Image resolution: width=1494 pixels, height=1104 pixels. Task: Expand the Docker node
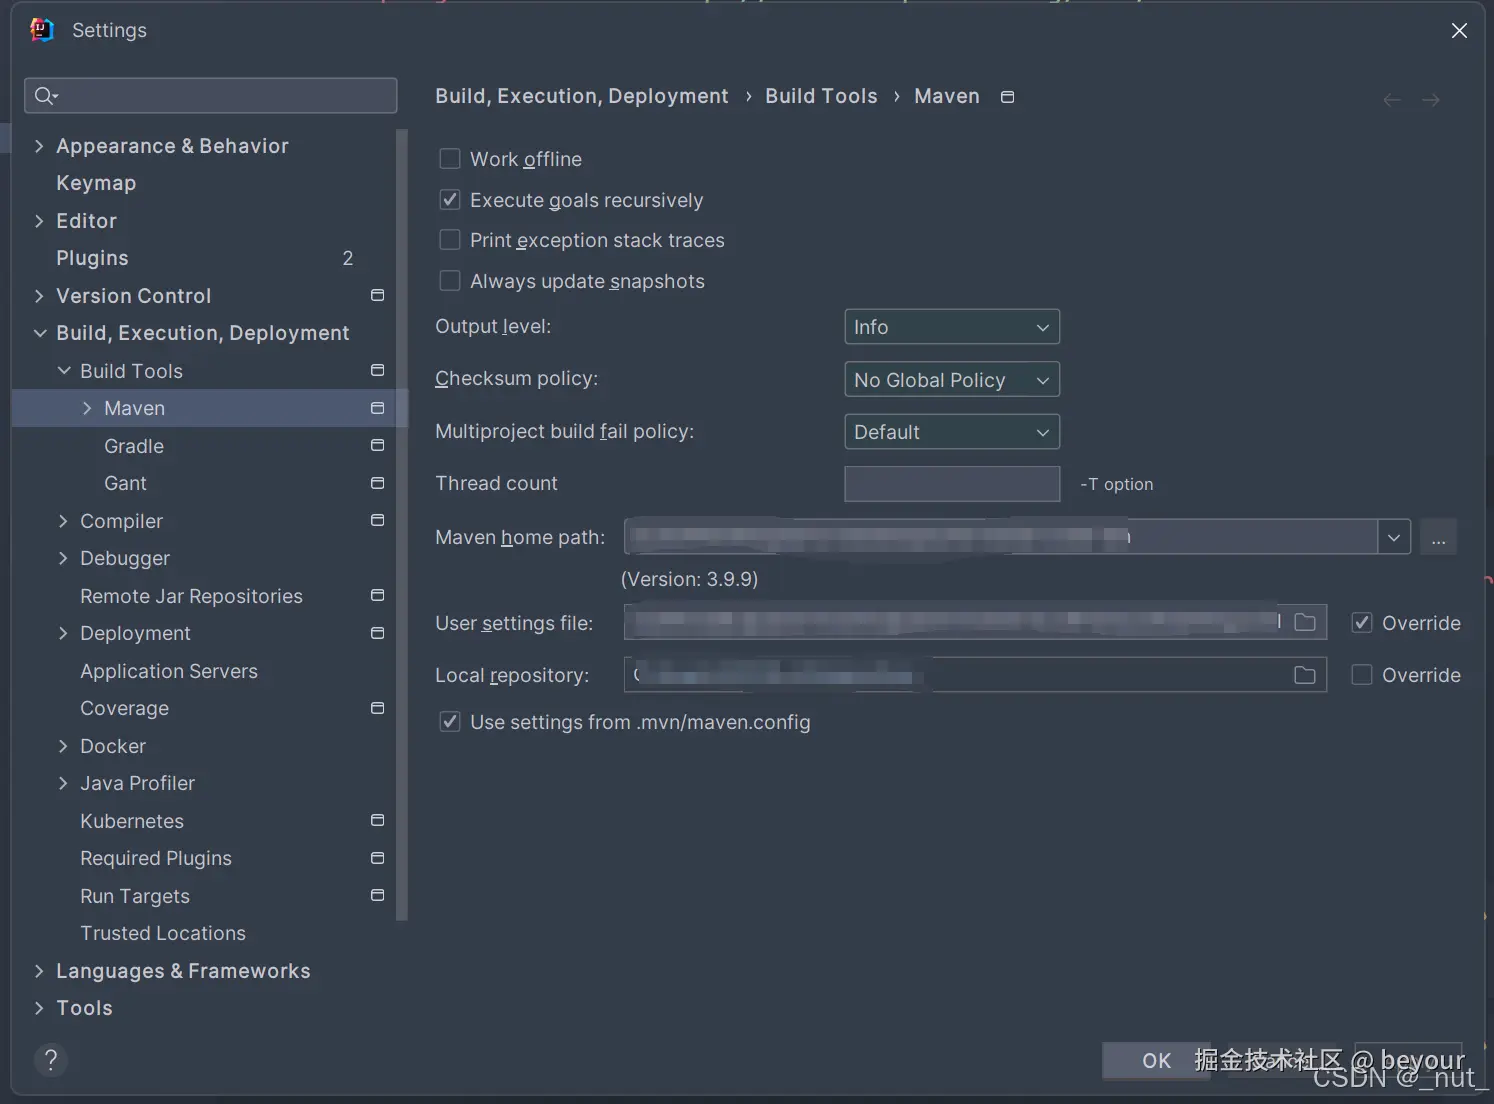pyautogui.click(x=63, y=746)
